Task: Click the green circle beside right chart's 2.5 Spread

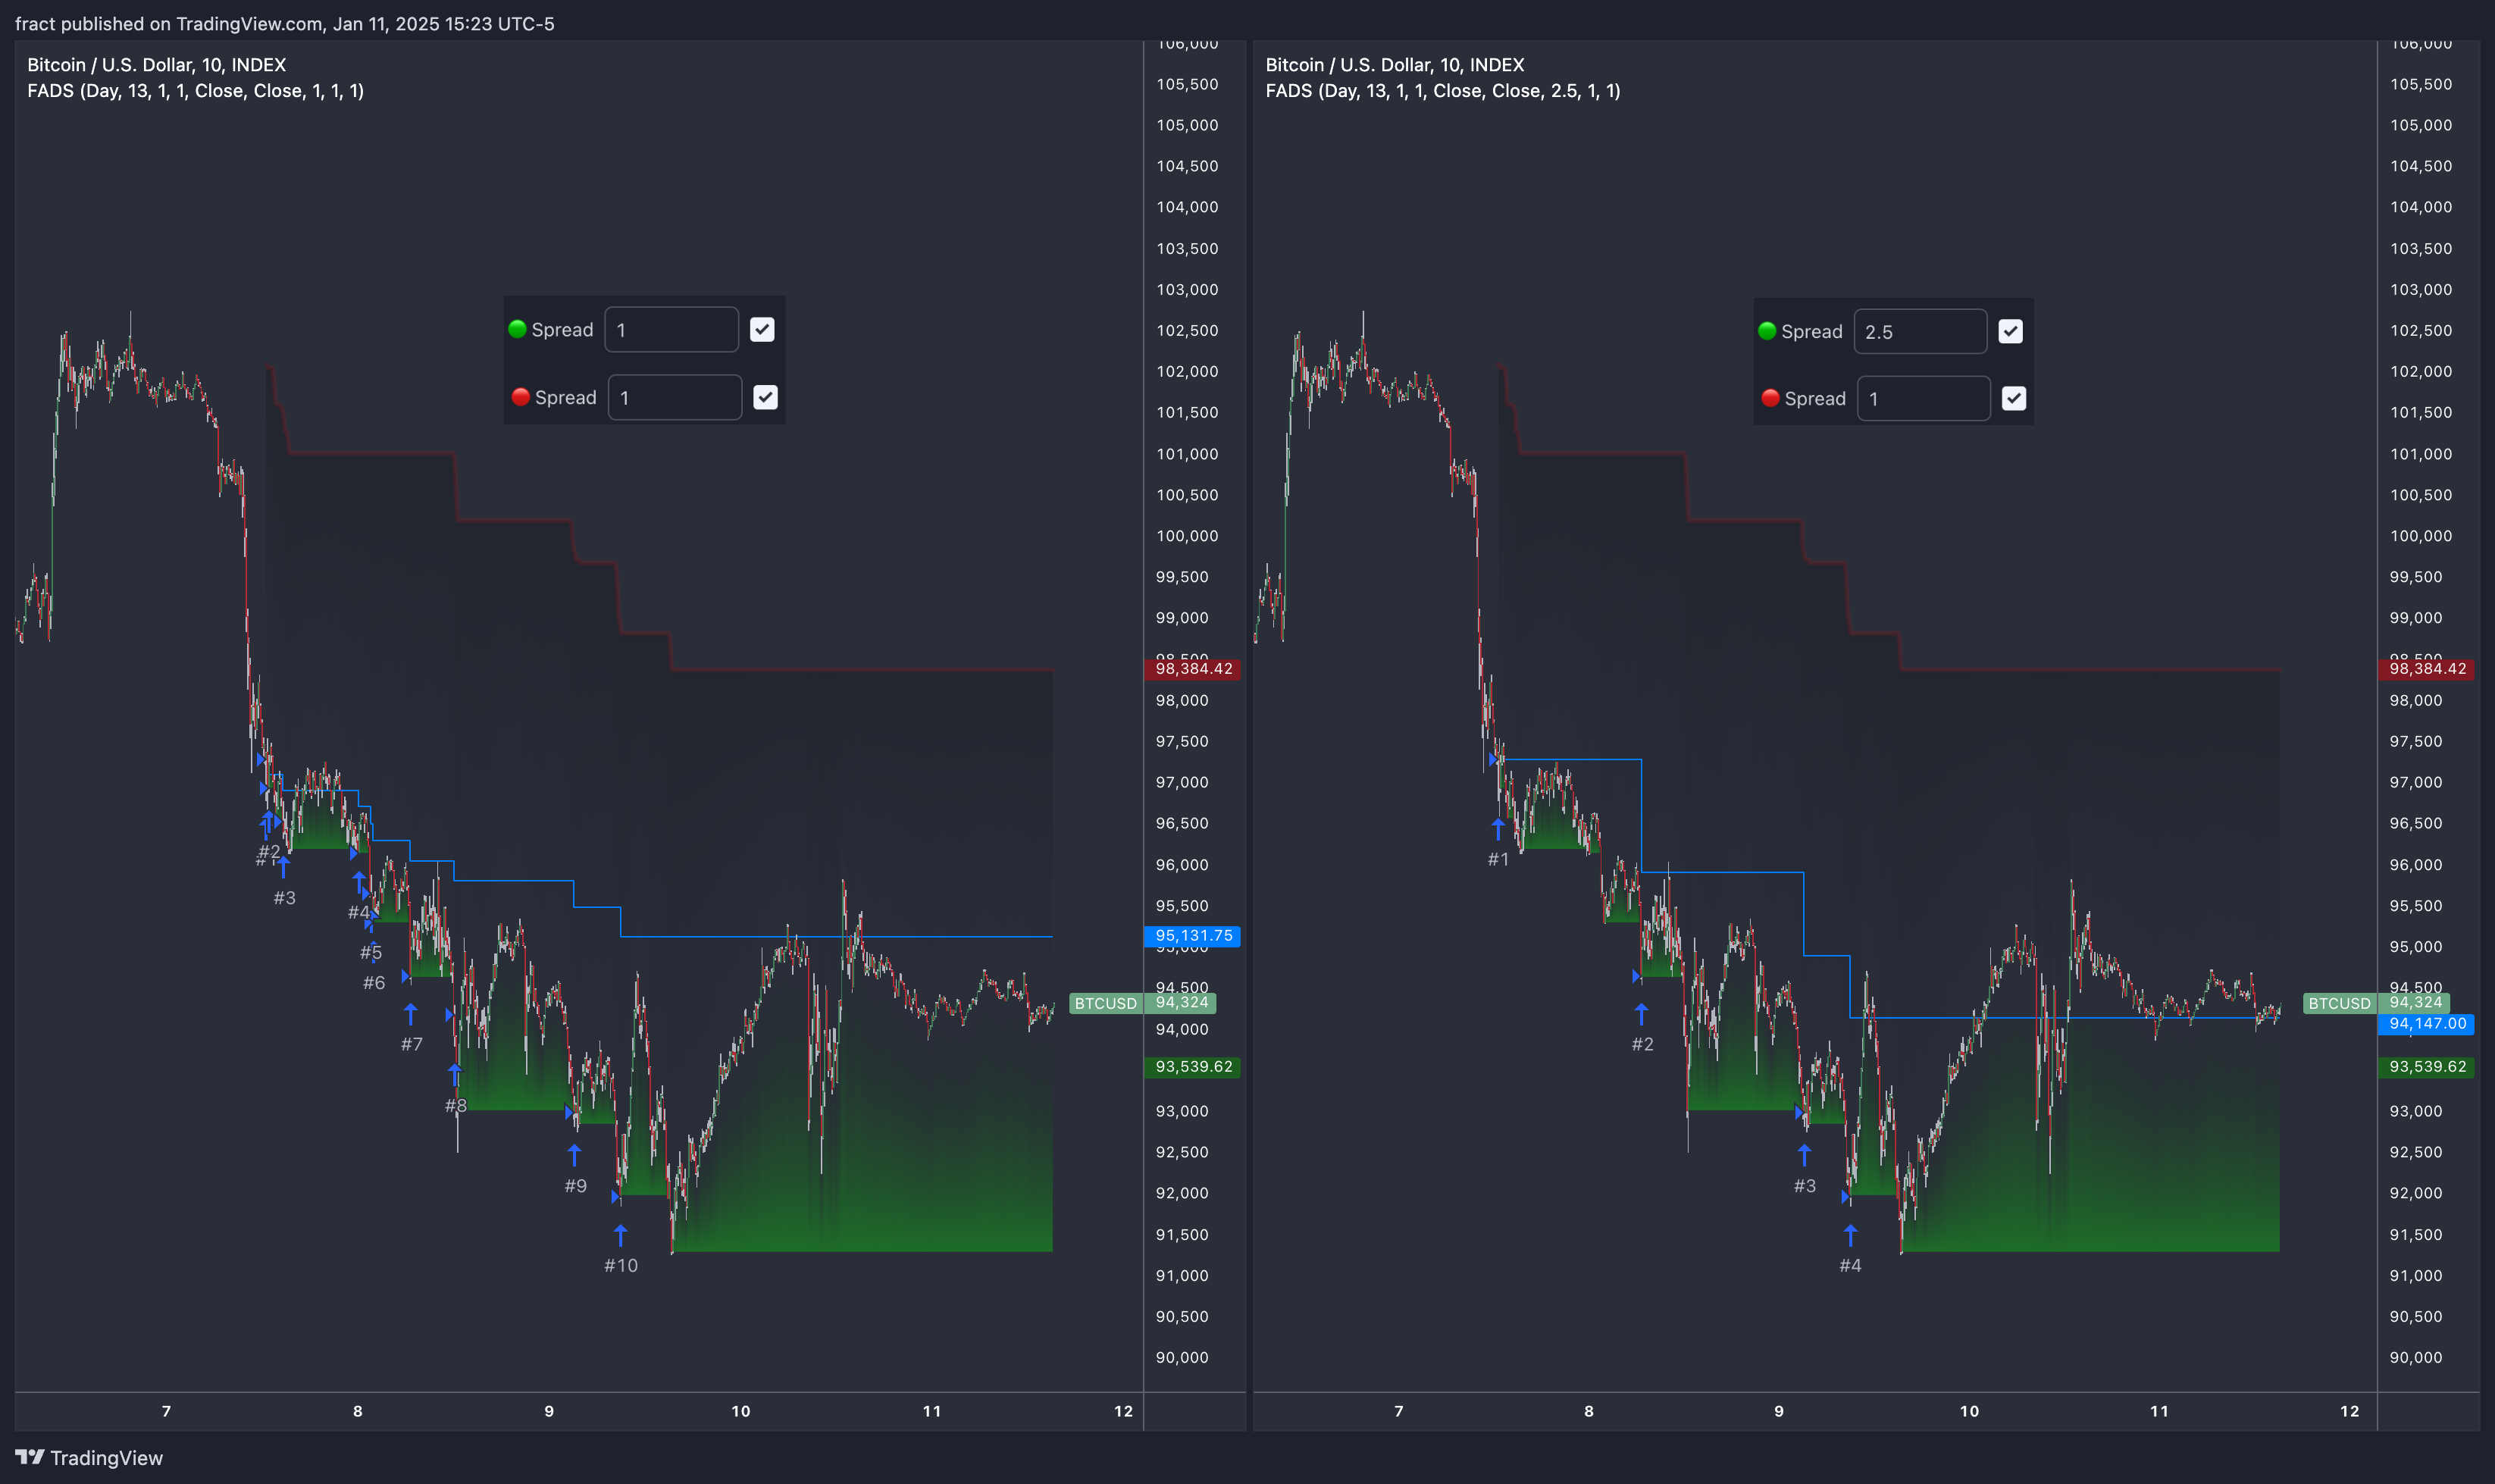Action: click(x=1767, y=331)
